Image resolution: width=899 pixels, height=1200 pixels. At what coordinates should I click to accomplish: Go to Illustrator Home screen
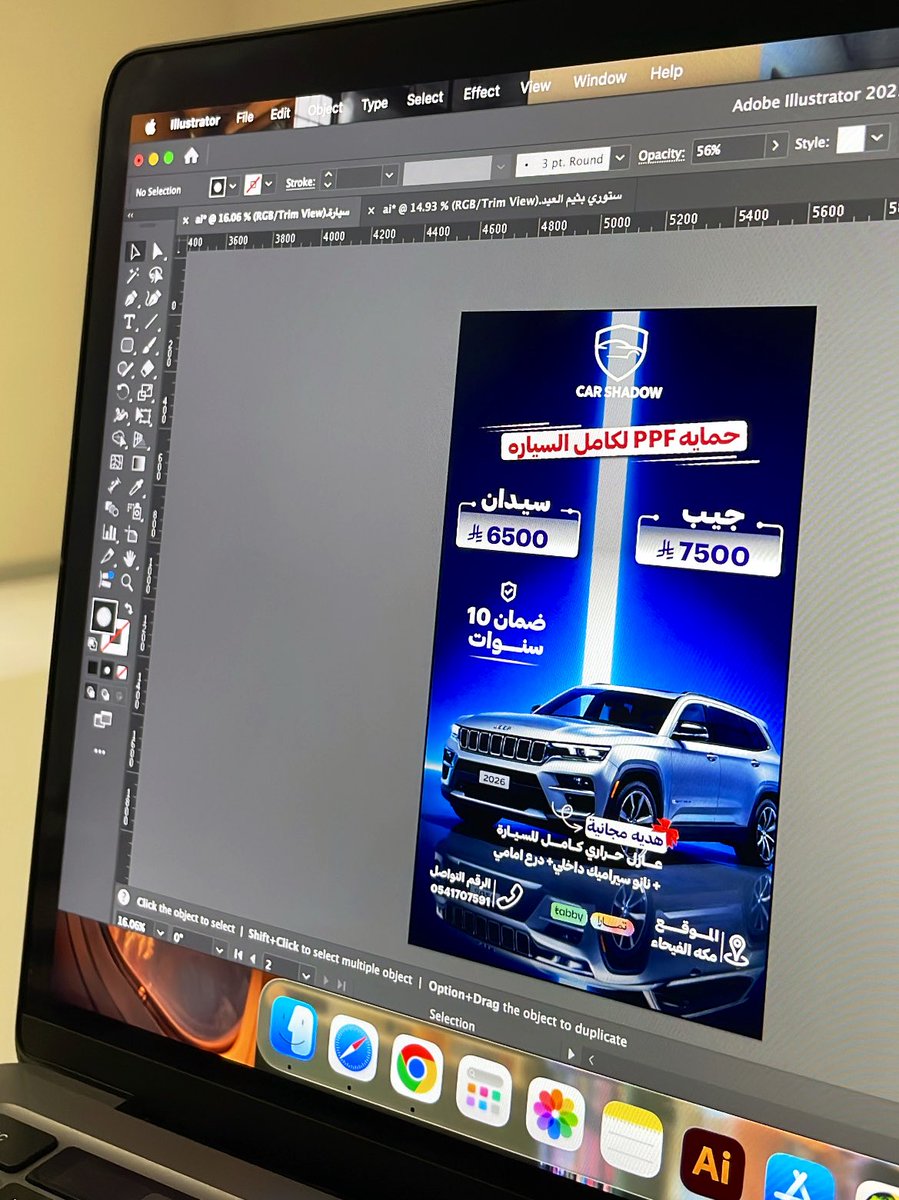pos(191,156)
